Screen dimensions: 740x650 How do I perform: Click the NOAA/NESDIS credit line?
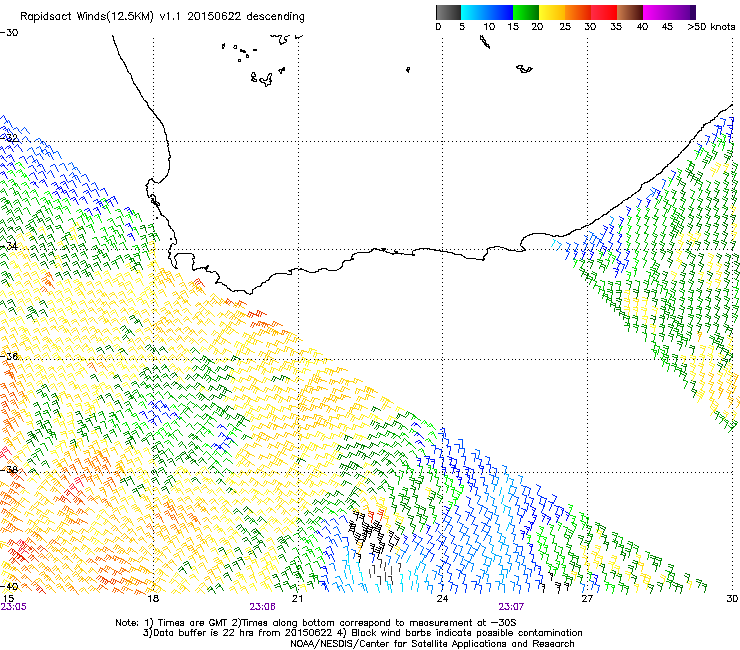pyautogui.click(x=432, y=644)
